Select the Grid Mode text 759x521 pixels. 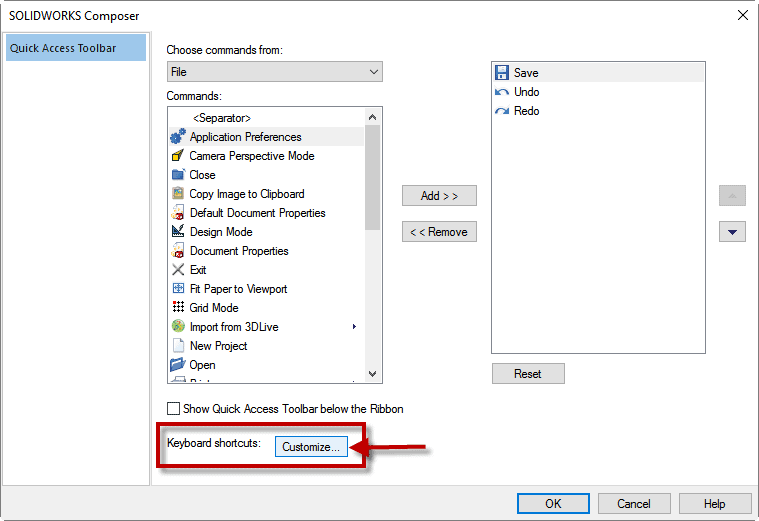coord(214,308)
